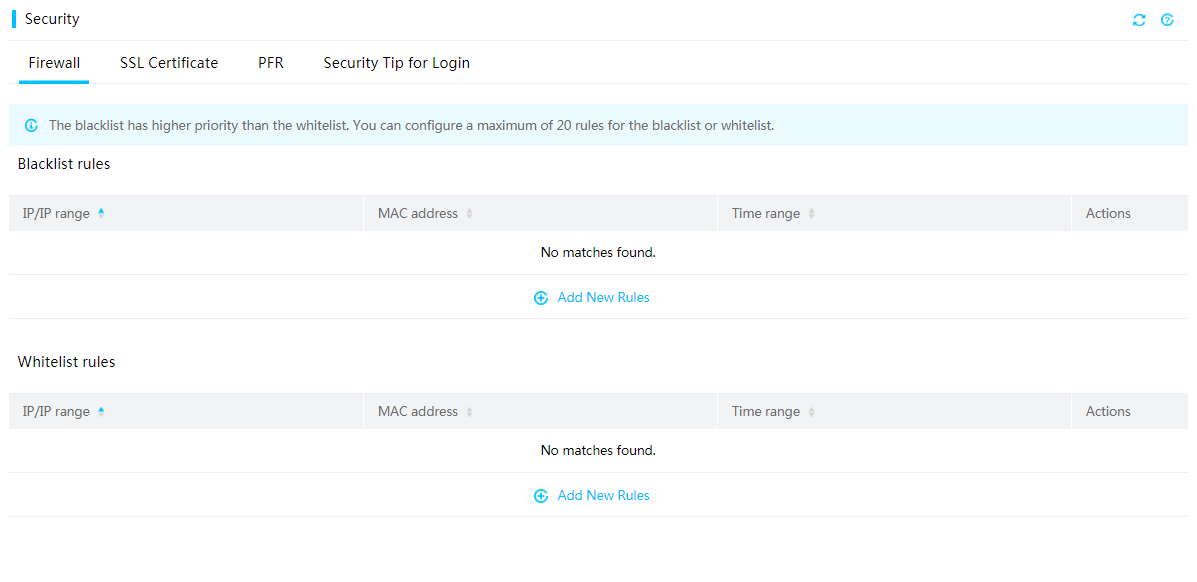Viewport: 1197px width, 582px height.
Task: Switch to the SSL Certificate tab
Action: tap(169, 63)
